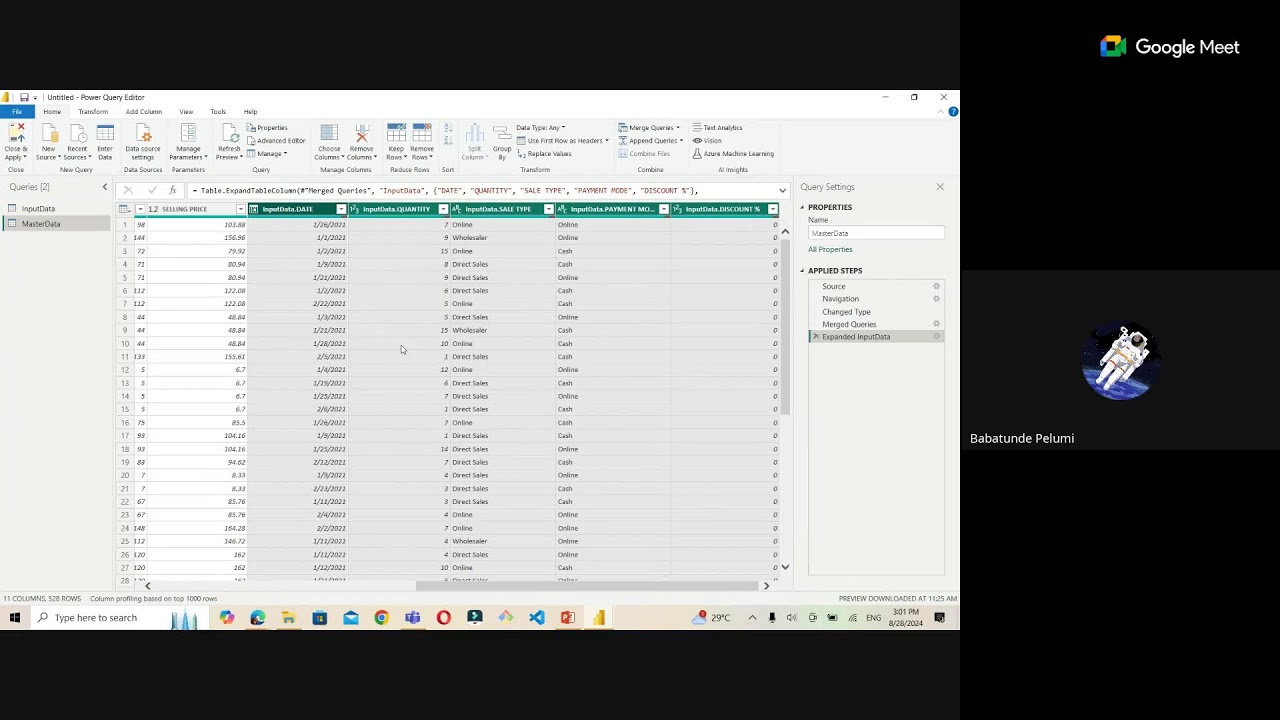The image size is (1280, 720).
Task: Switch to the Tools tab
Action: click(218, 112)
